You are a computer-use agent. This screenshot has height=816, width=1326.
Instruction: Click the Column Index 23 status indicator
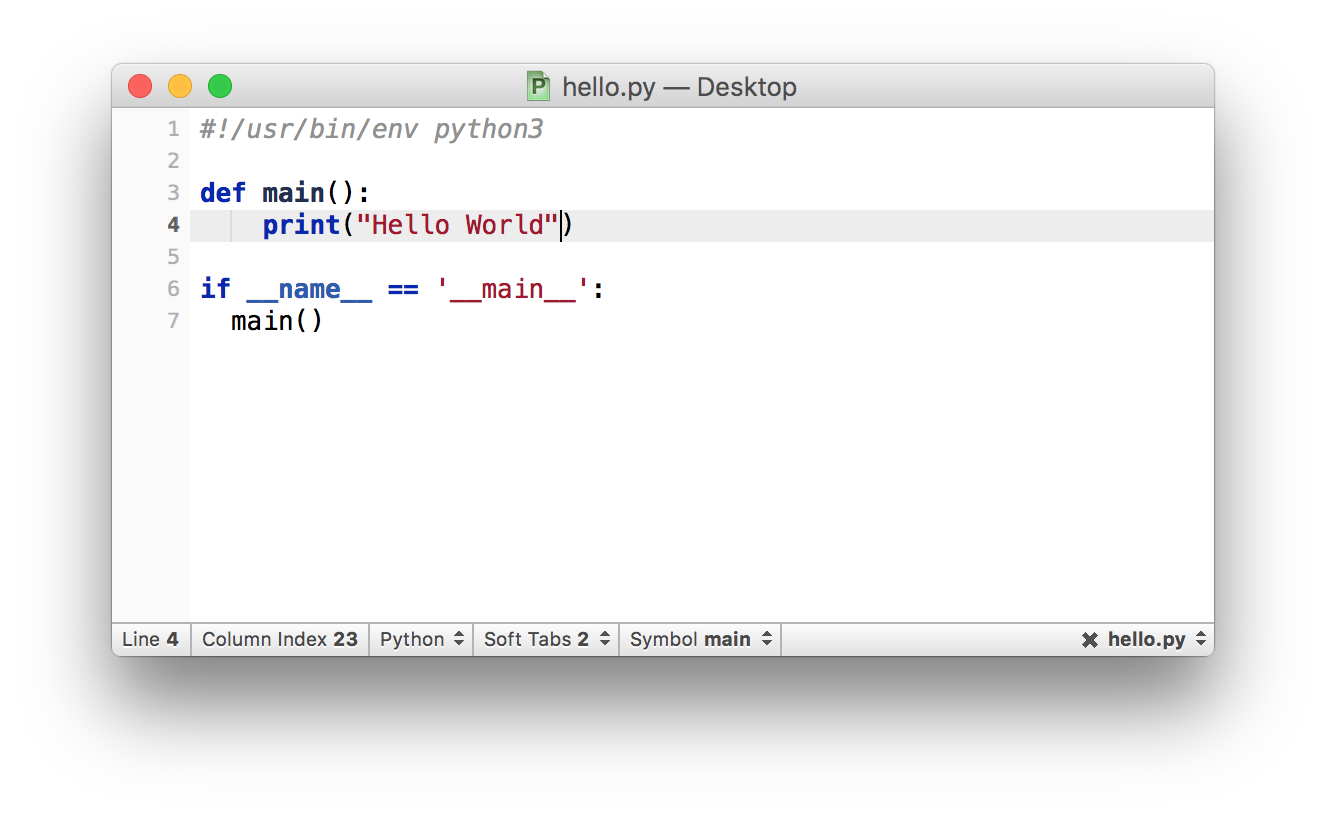coord(279,639)
